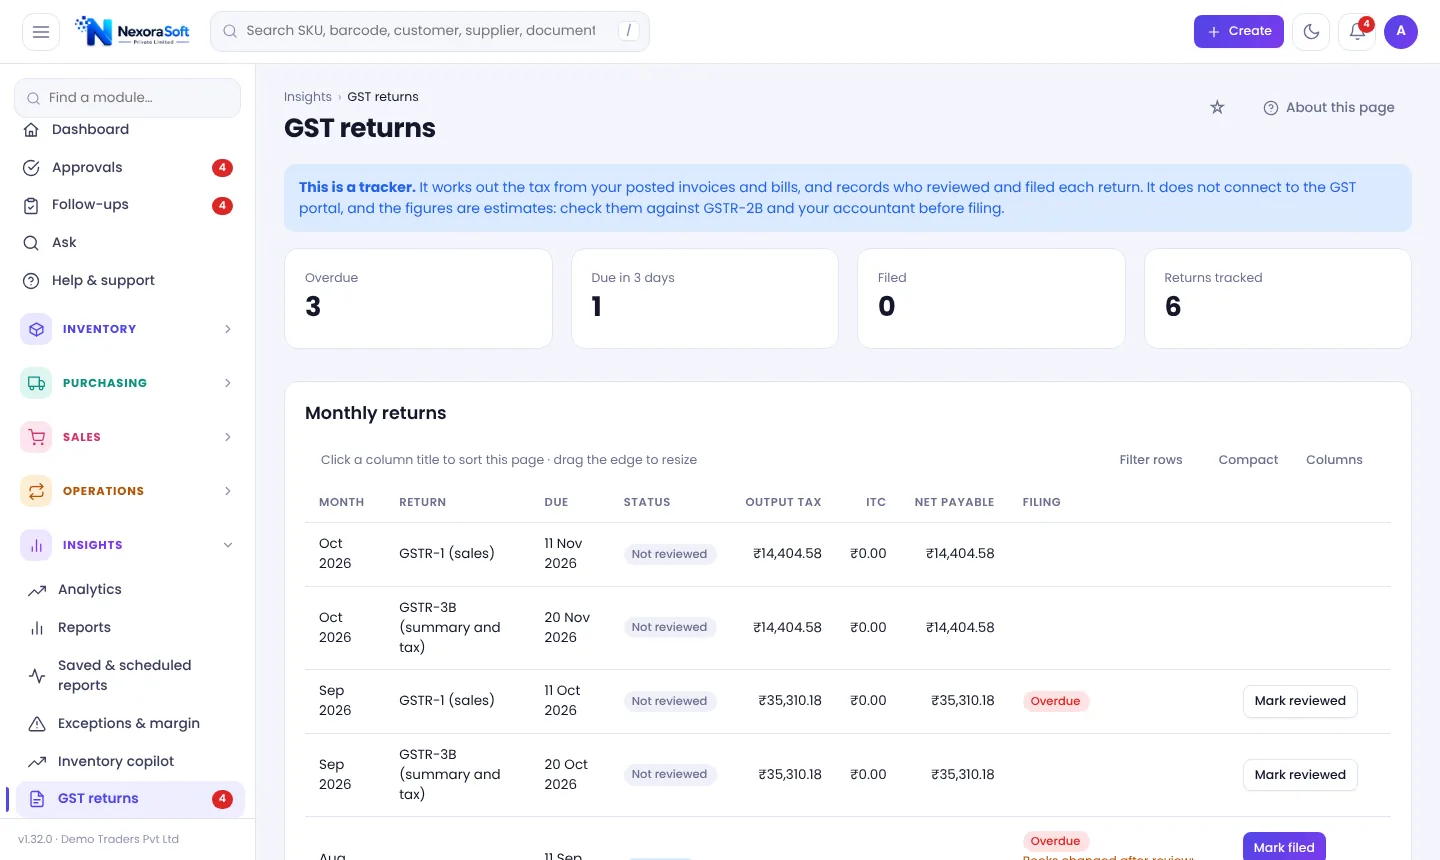Click the Create button
The width and height of the screenshot is (1440, 860).
point(1239,32)
